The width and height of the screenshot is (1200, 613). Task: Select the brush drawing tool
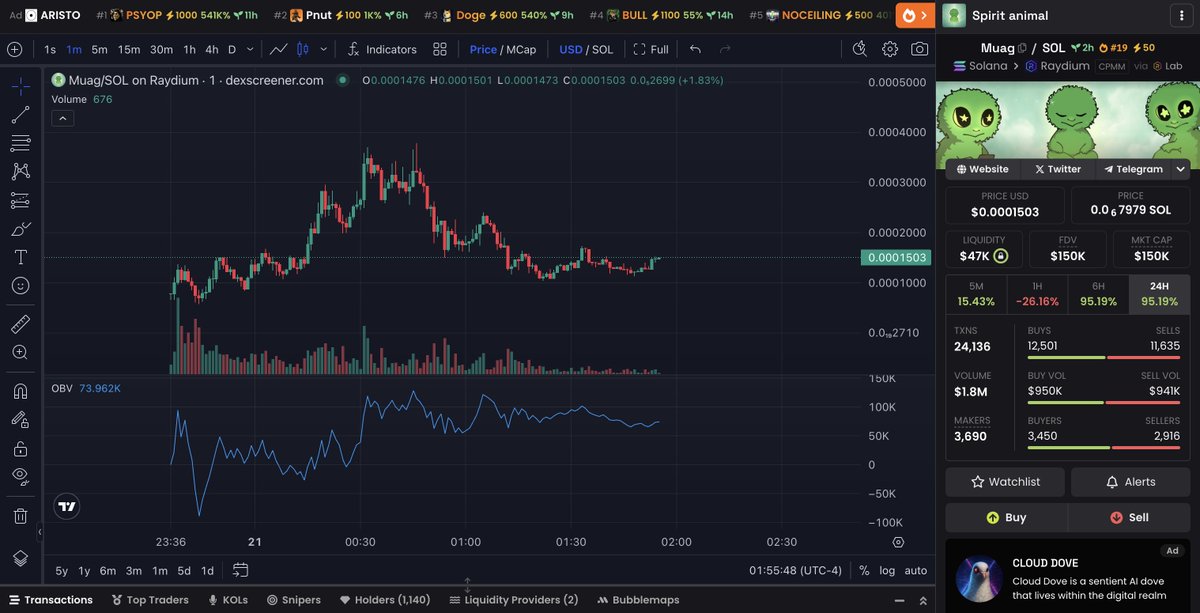point(20,229)
